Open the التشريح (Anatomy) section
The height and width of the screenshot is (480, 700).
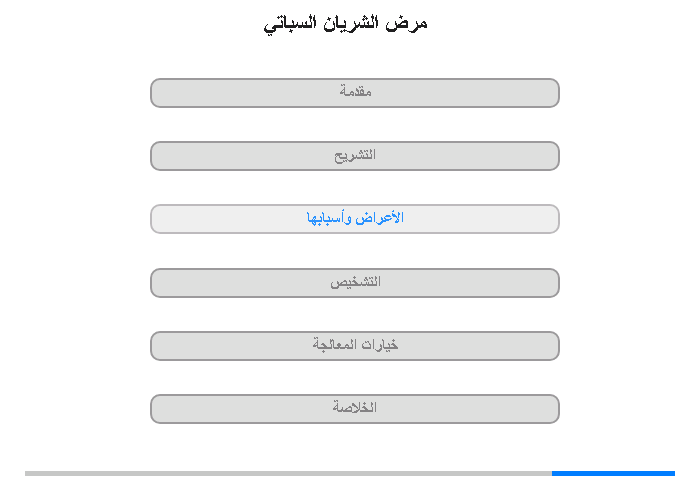click(x=355, y=156)
